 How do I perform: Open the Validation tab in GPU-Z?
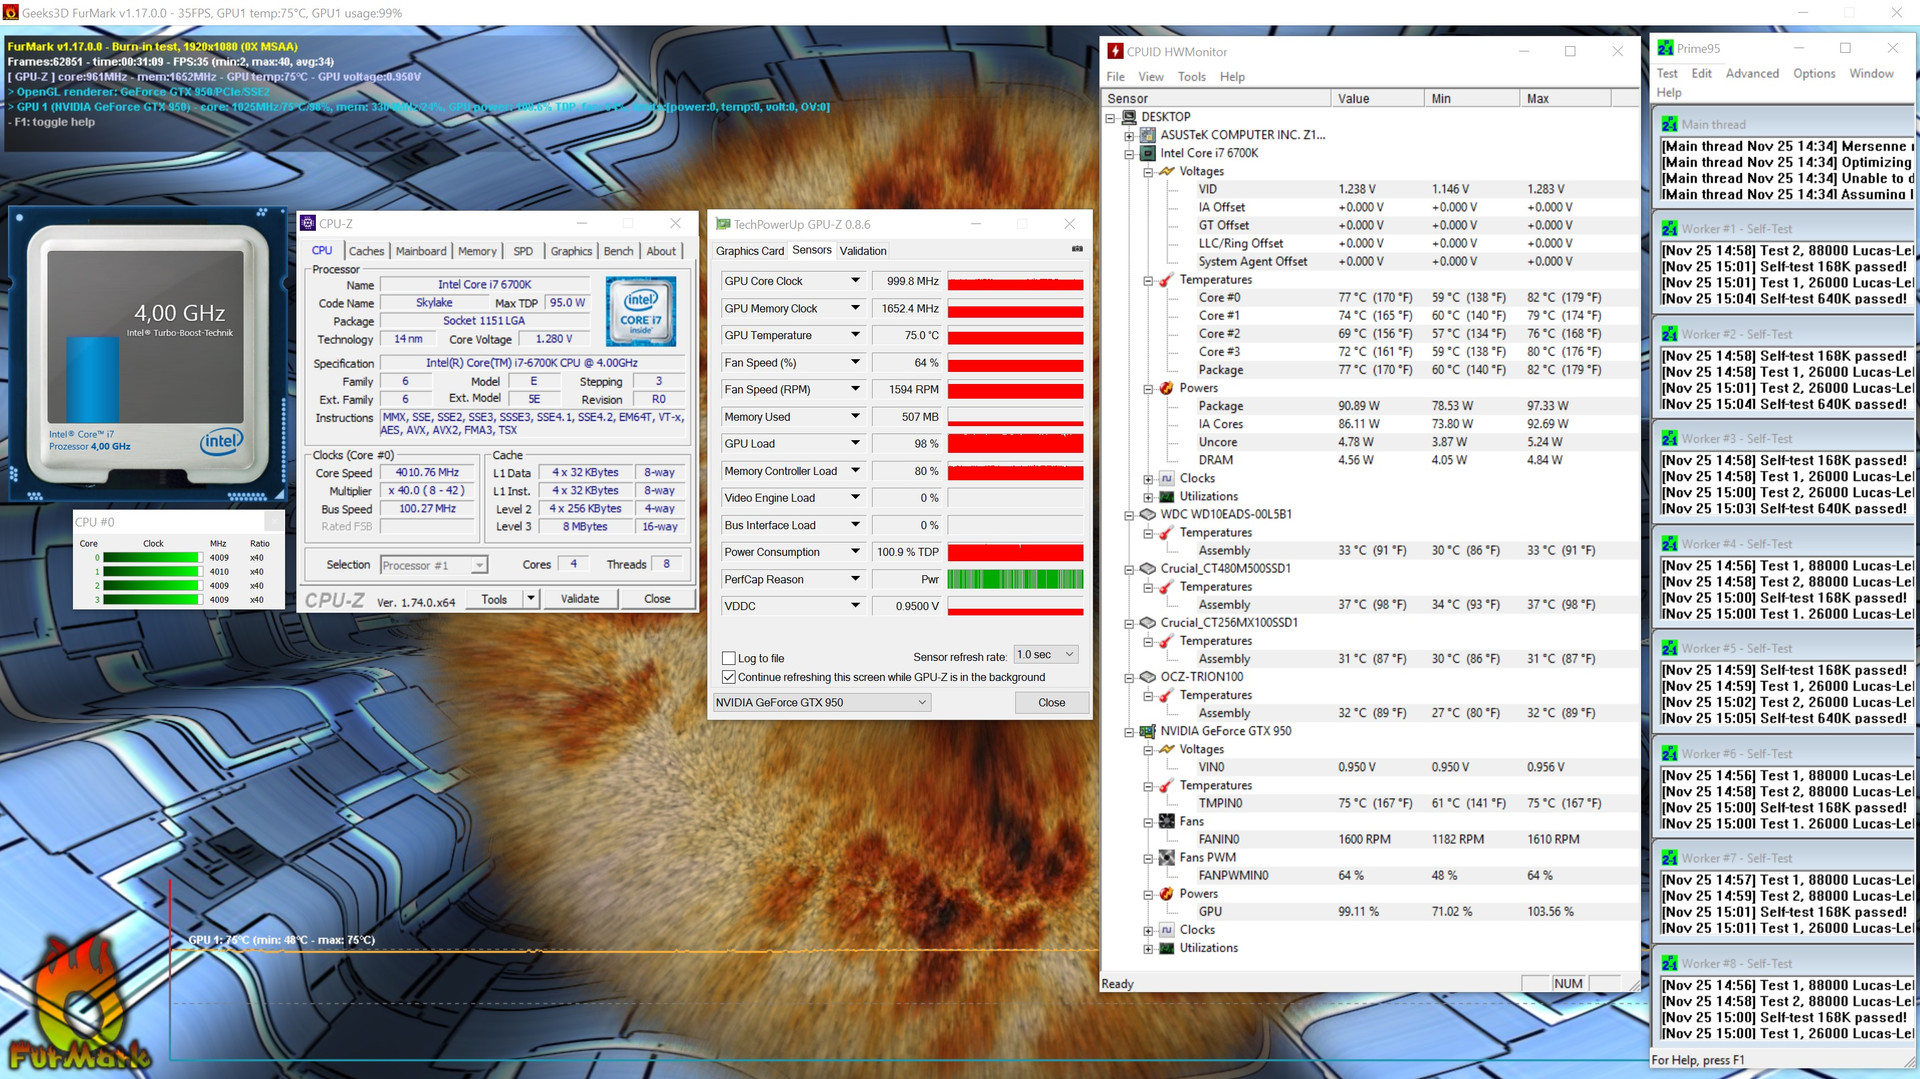click(x=863, y=251)
